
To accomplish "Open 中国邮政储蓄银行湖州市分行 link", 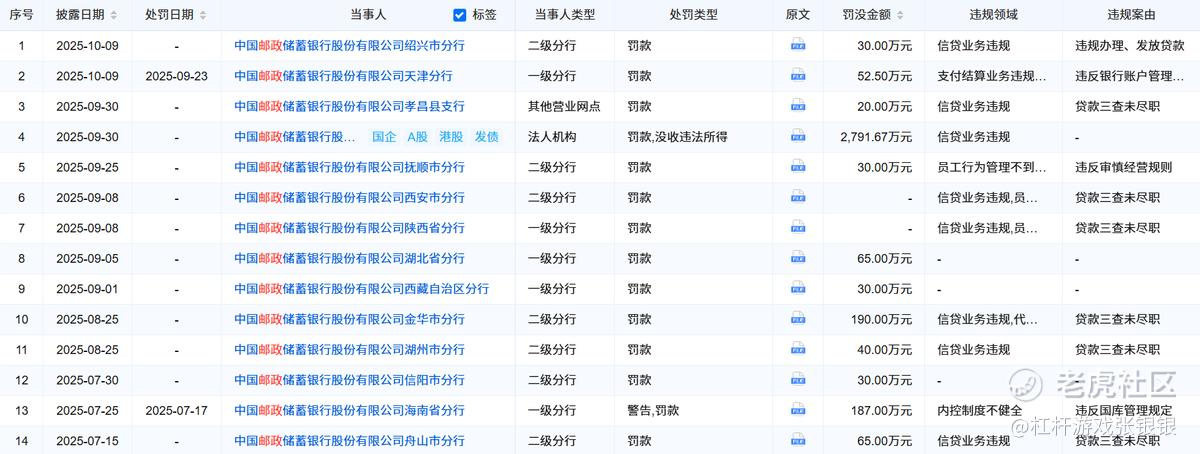I will coord(349,350).
